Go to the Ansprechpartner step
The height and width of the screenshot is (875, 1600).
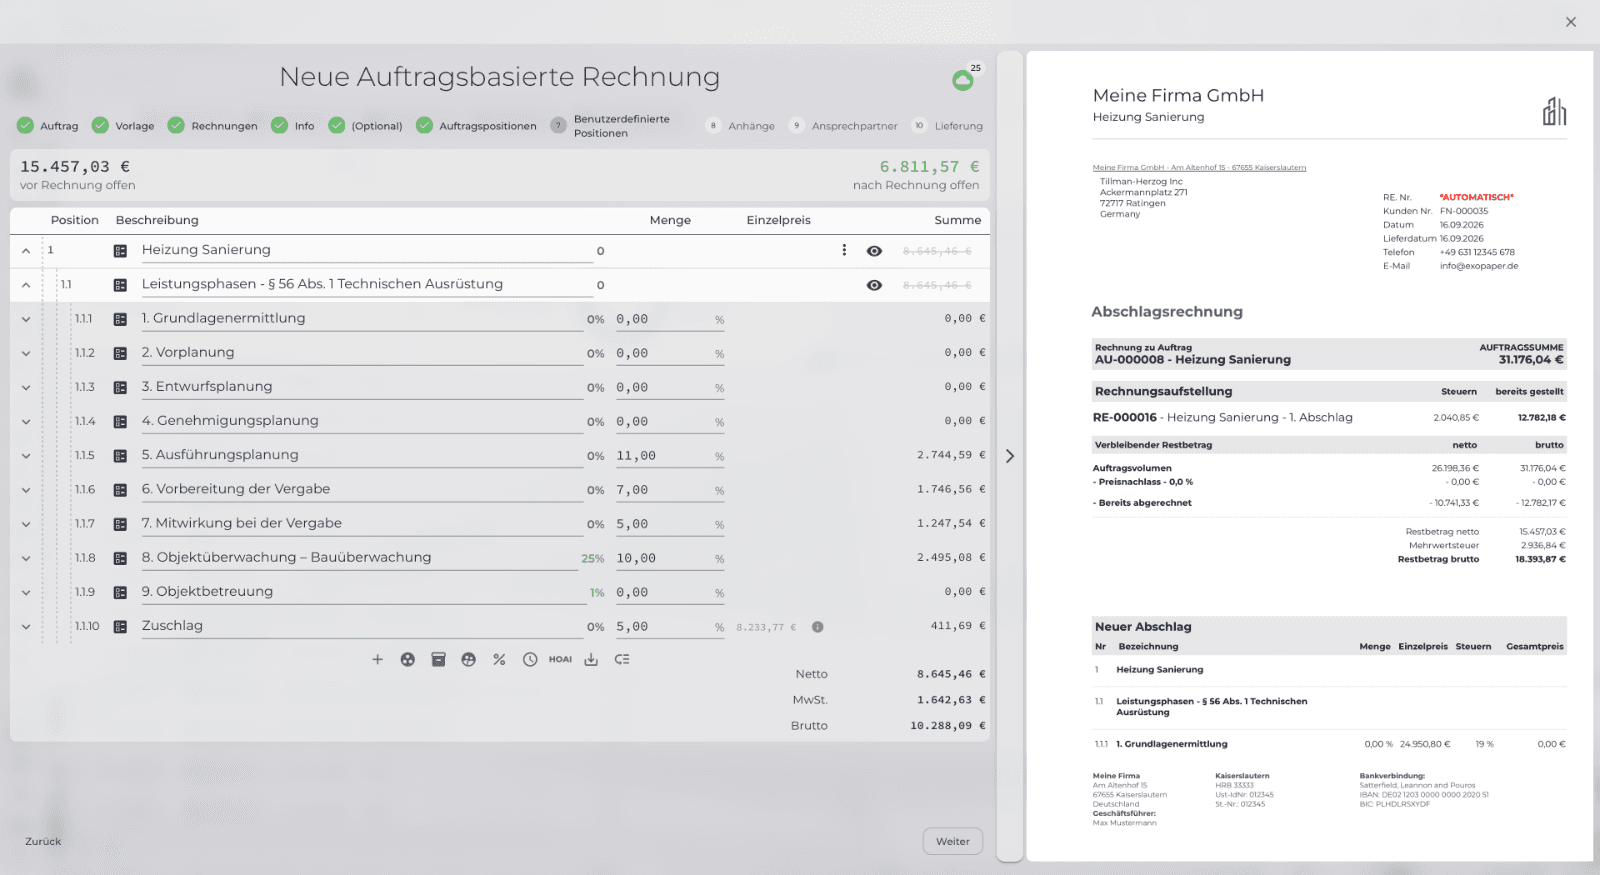[844, 126]
